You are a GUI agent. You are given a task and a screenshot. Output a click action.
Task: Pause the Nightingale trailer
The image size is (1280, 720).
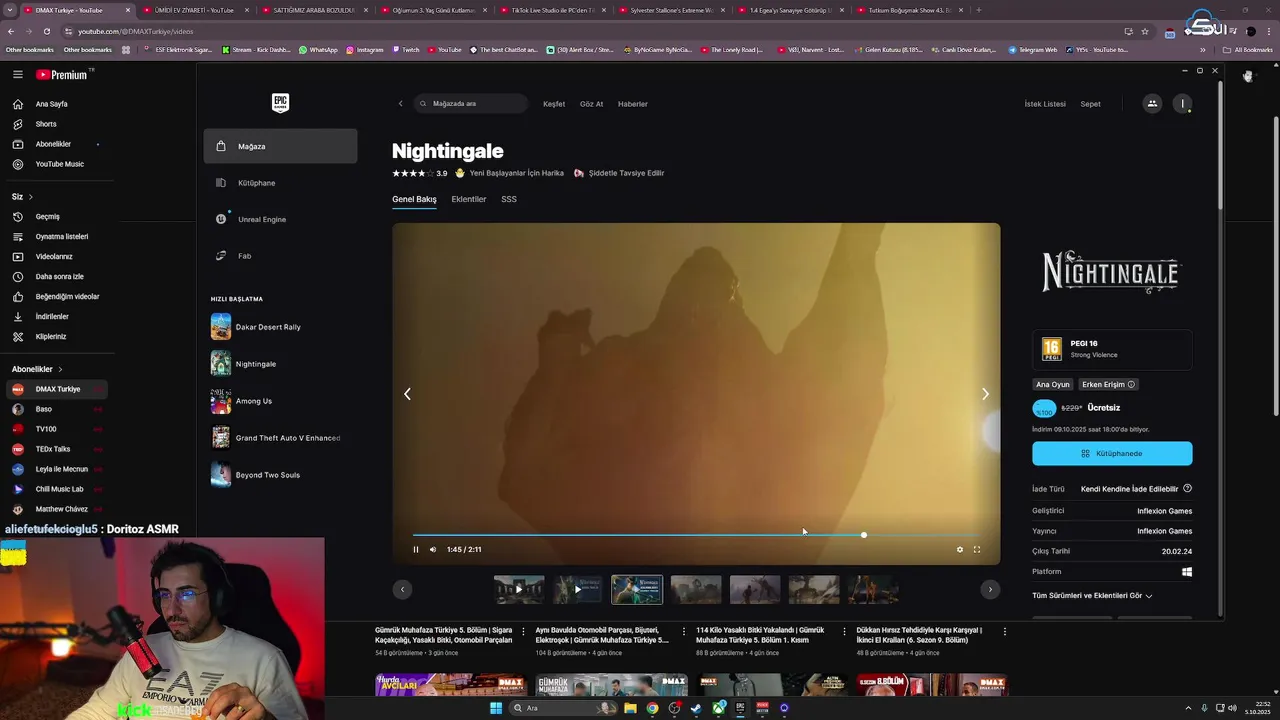(416, 549)
